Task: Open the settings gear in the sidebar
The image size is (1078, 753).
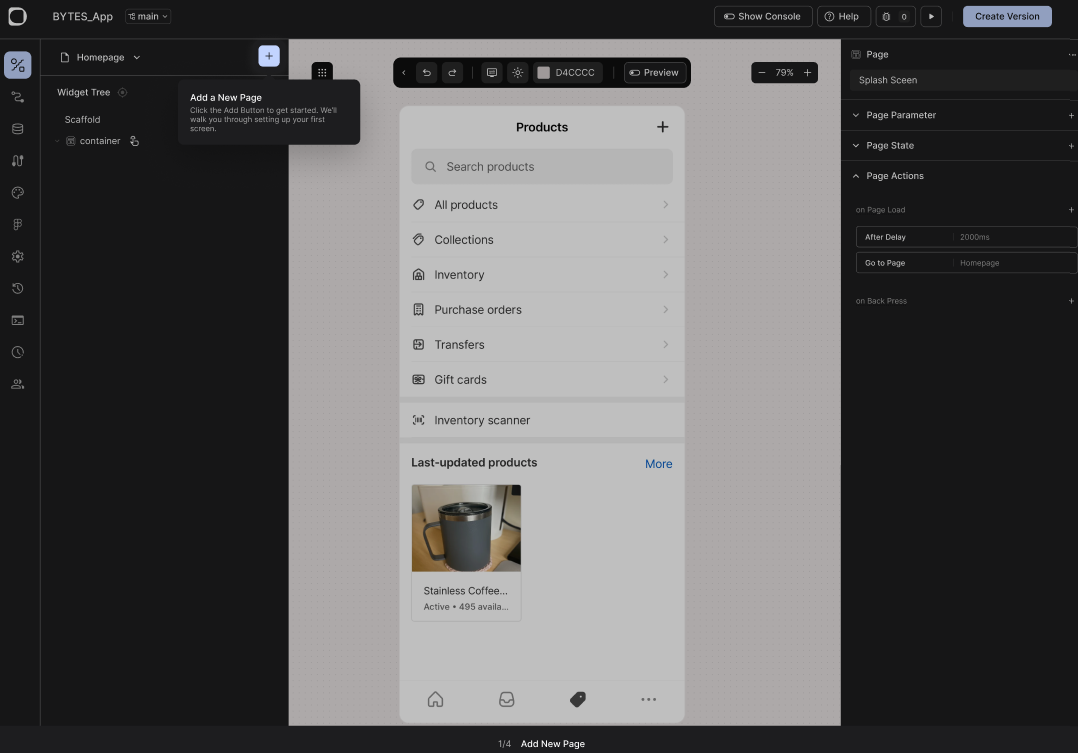Action: (18, 257)
